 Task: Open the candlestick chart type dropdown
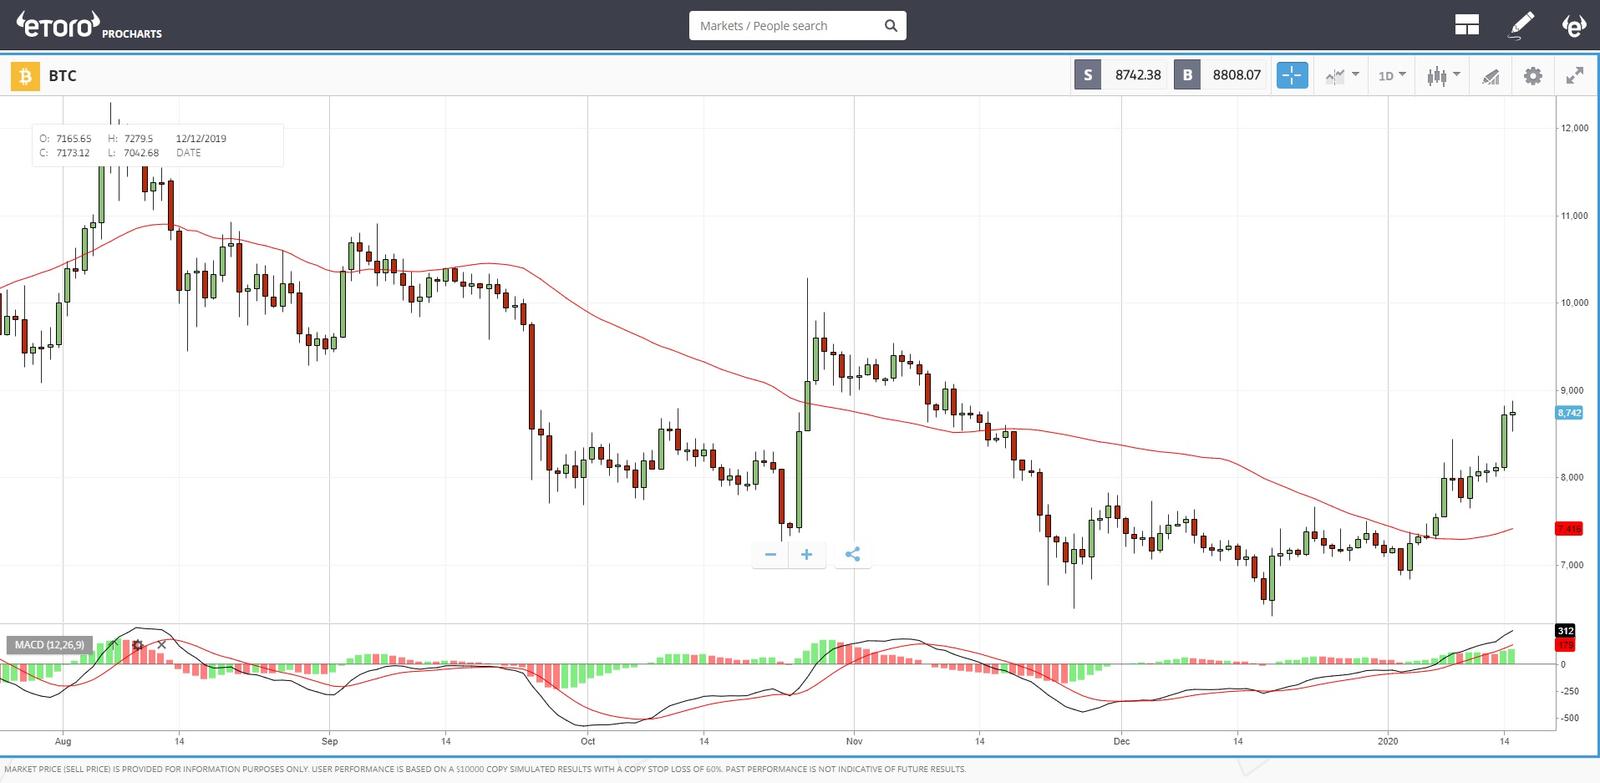click(x=1443, y=75)
